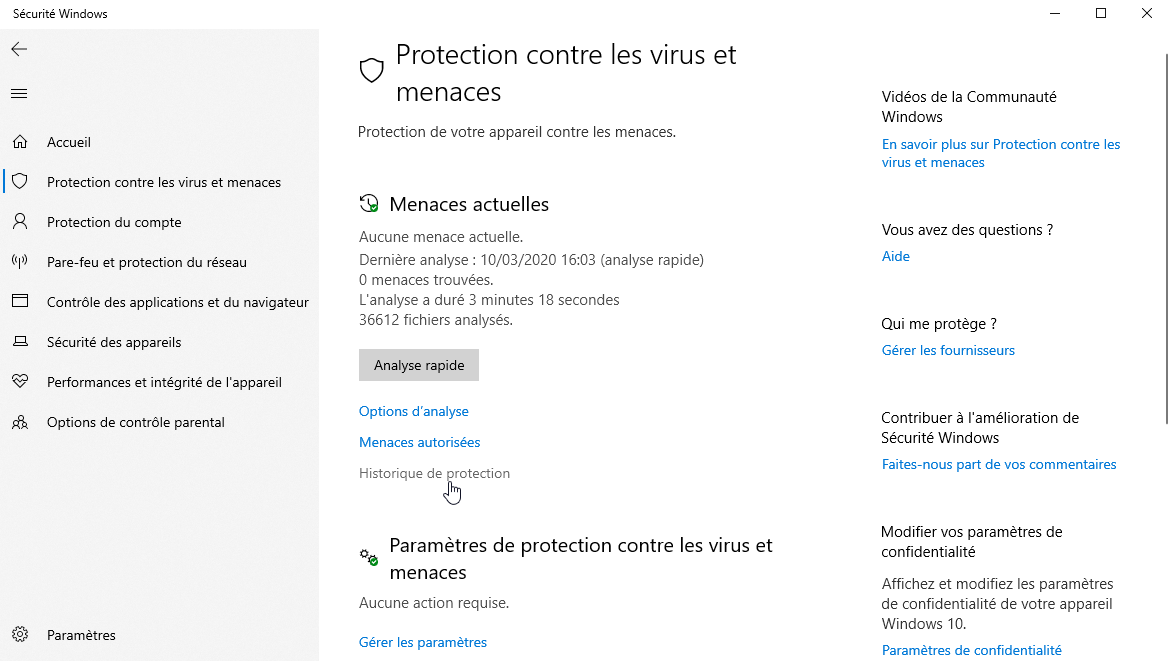Screen dimensions: 1168x661
Task: Select Options de contrôle parental family icon
Action: click(20, 421)
